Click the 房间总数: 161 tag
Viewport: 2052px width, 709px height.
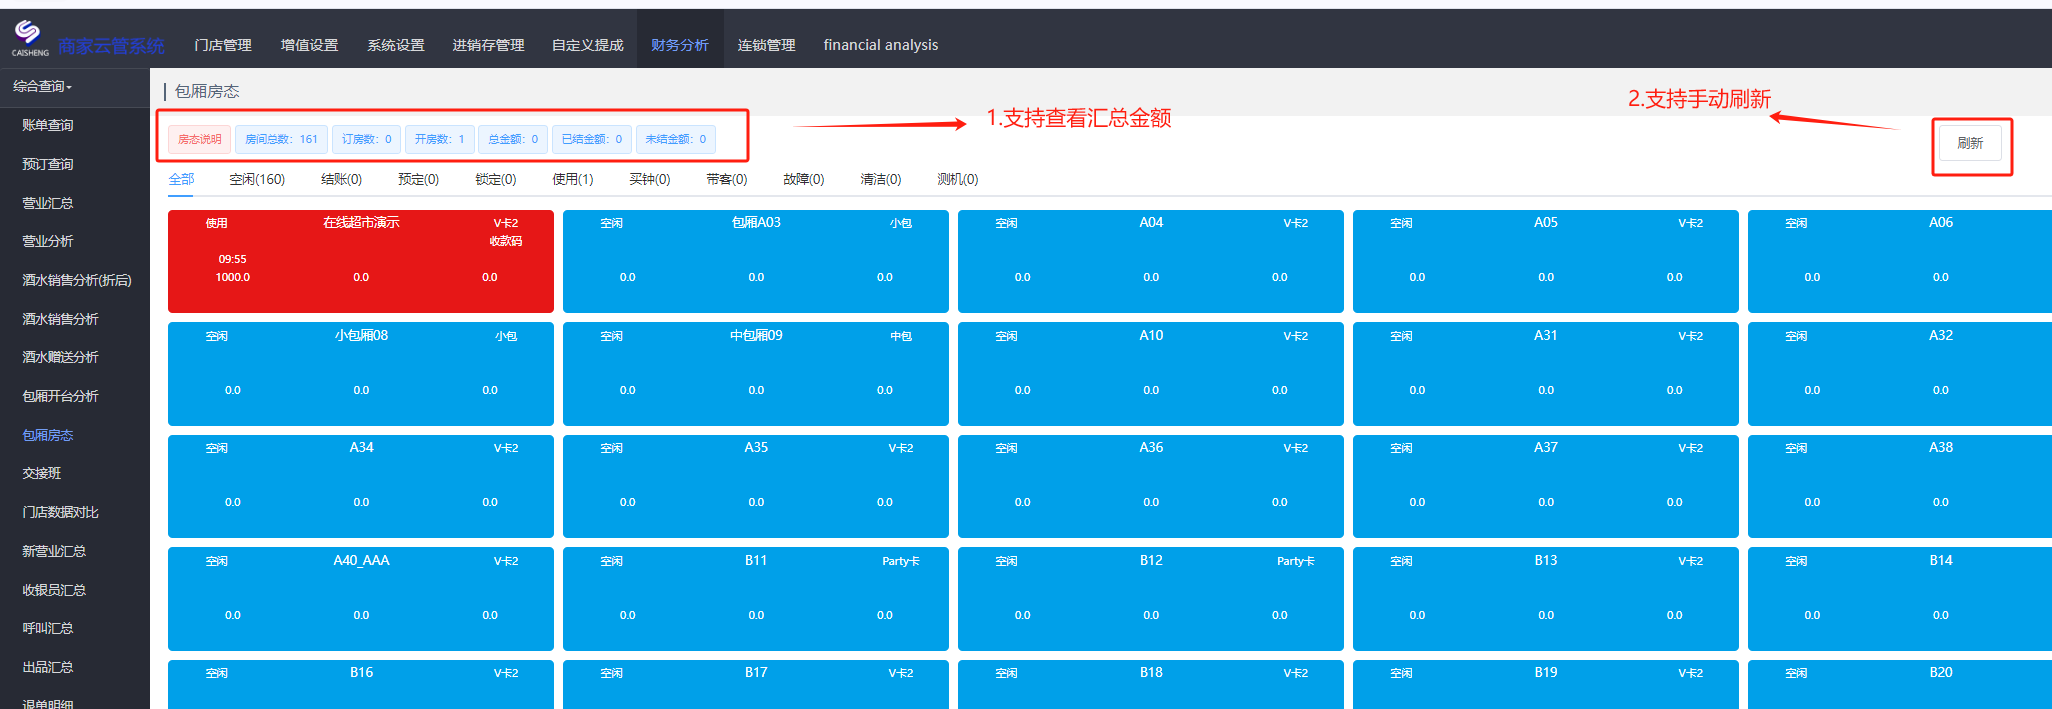point(281,139)
